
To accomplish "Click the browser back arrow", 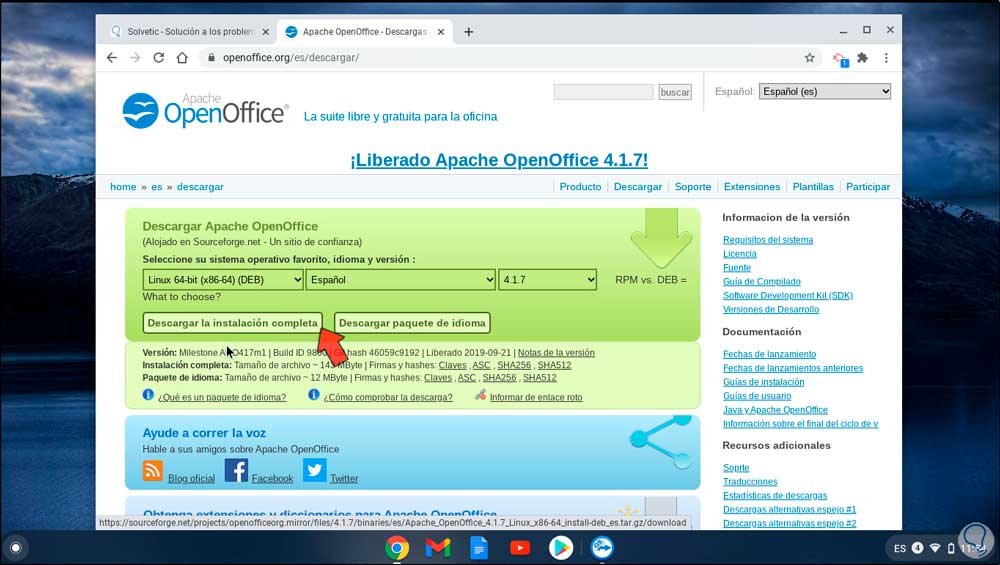I will (112, 57).
